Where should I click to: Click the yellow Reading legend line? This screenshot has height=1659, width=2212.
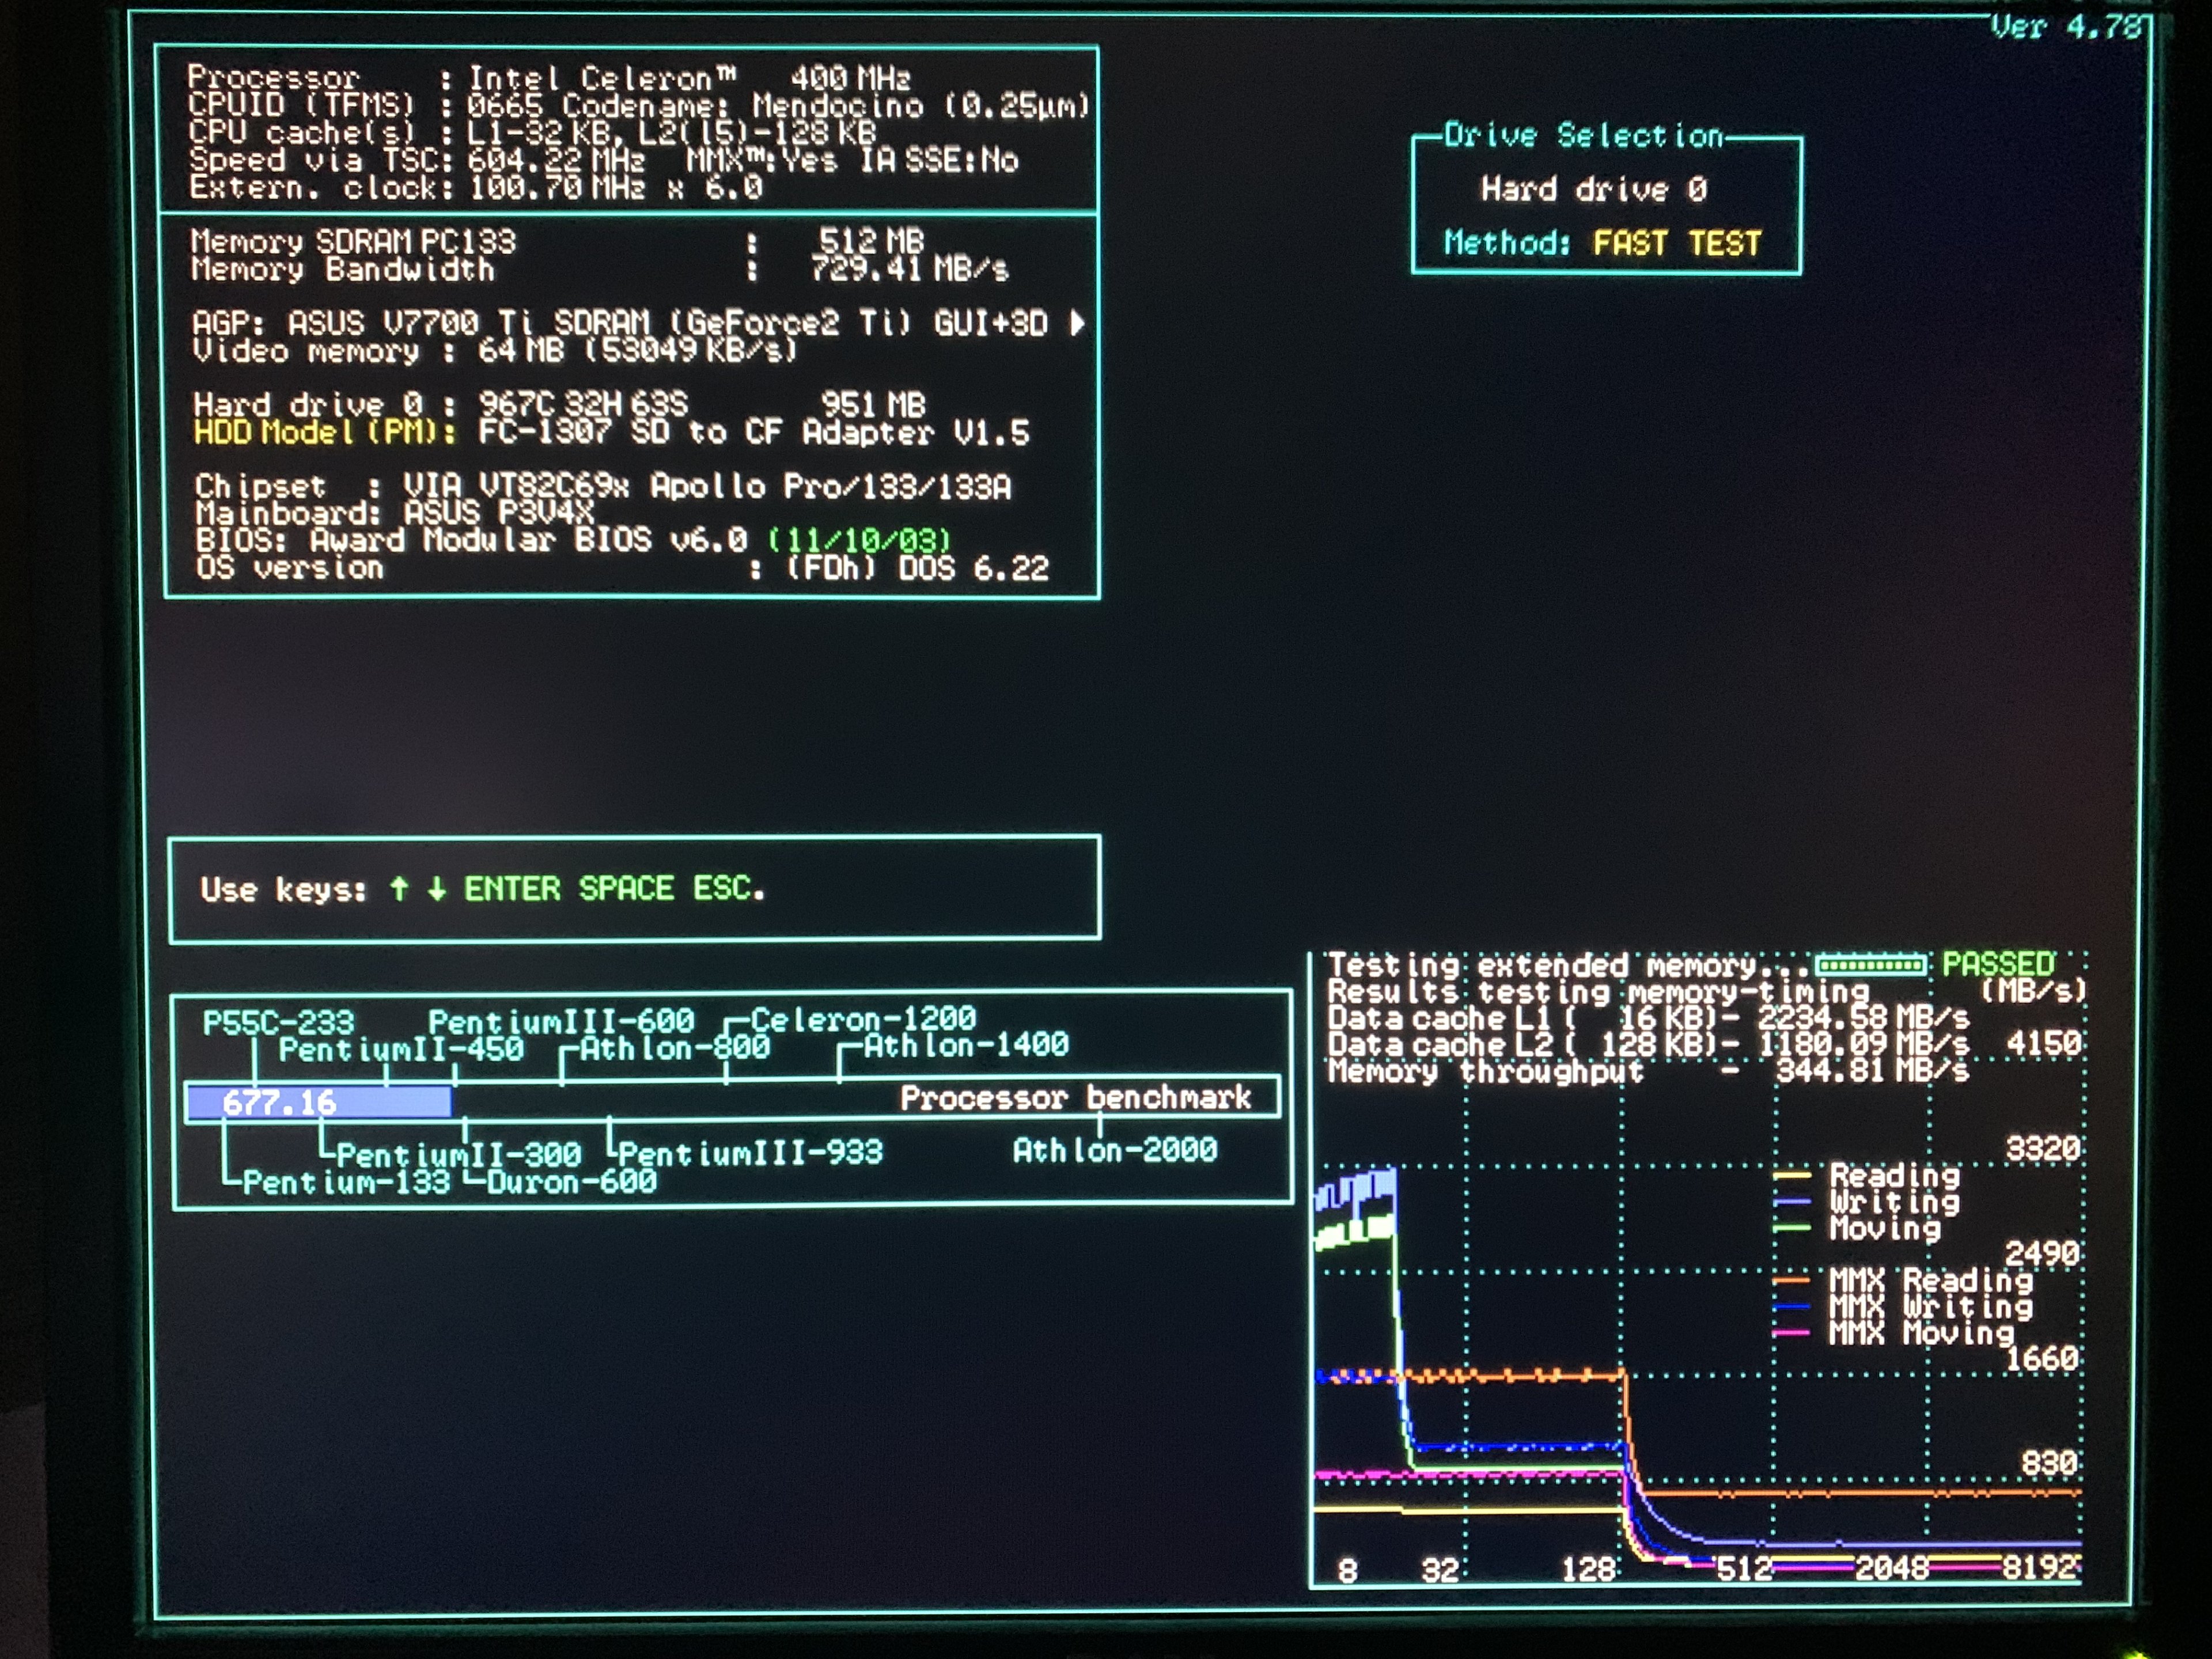coord(1792,1176)
